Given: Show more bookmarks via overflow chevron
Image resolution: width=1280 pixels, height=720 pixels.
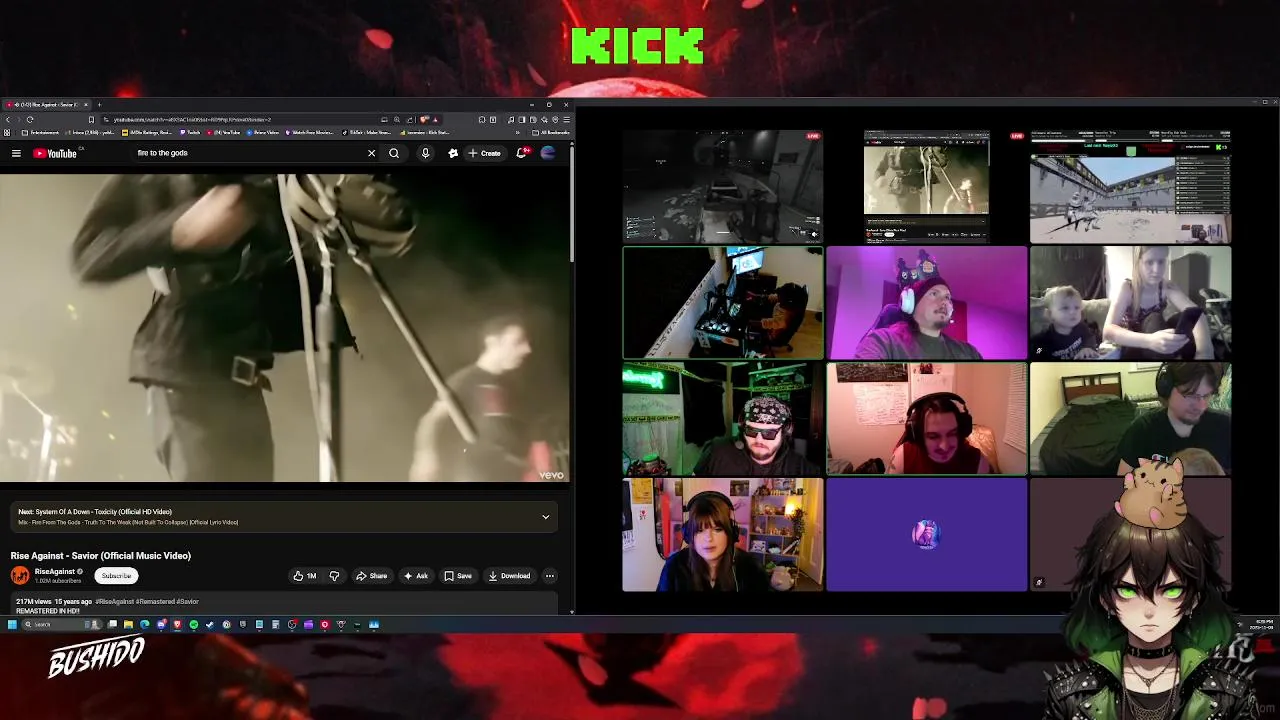Looking at the screenshot, I should 518,132.
